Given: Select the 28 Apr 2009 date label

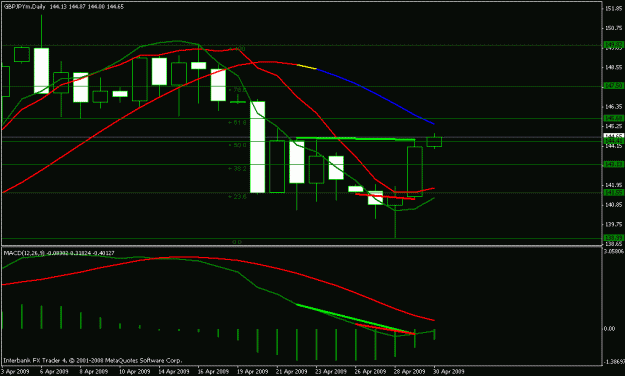Looking at the screenshot, I should click(x=409, y=372).
